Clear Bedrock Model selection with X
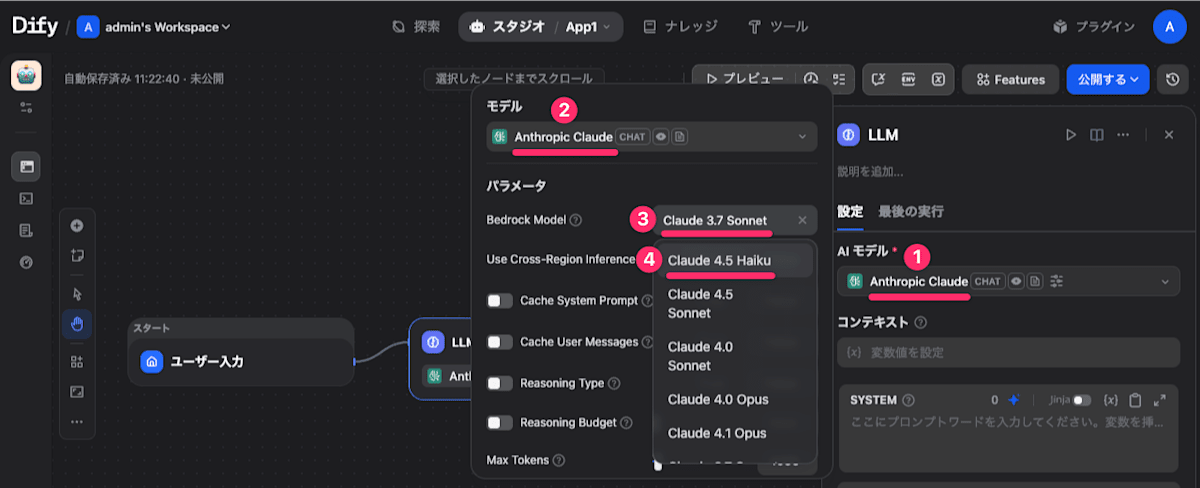1200x488 pixels. (x=802, y=220)
